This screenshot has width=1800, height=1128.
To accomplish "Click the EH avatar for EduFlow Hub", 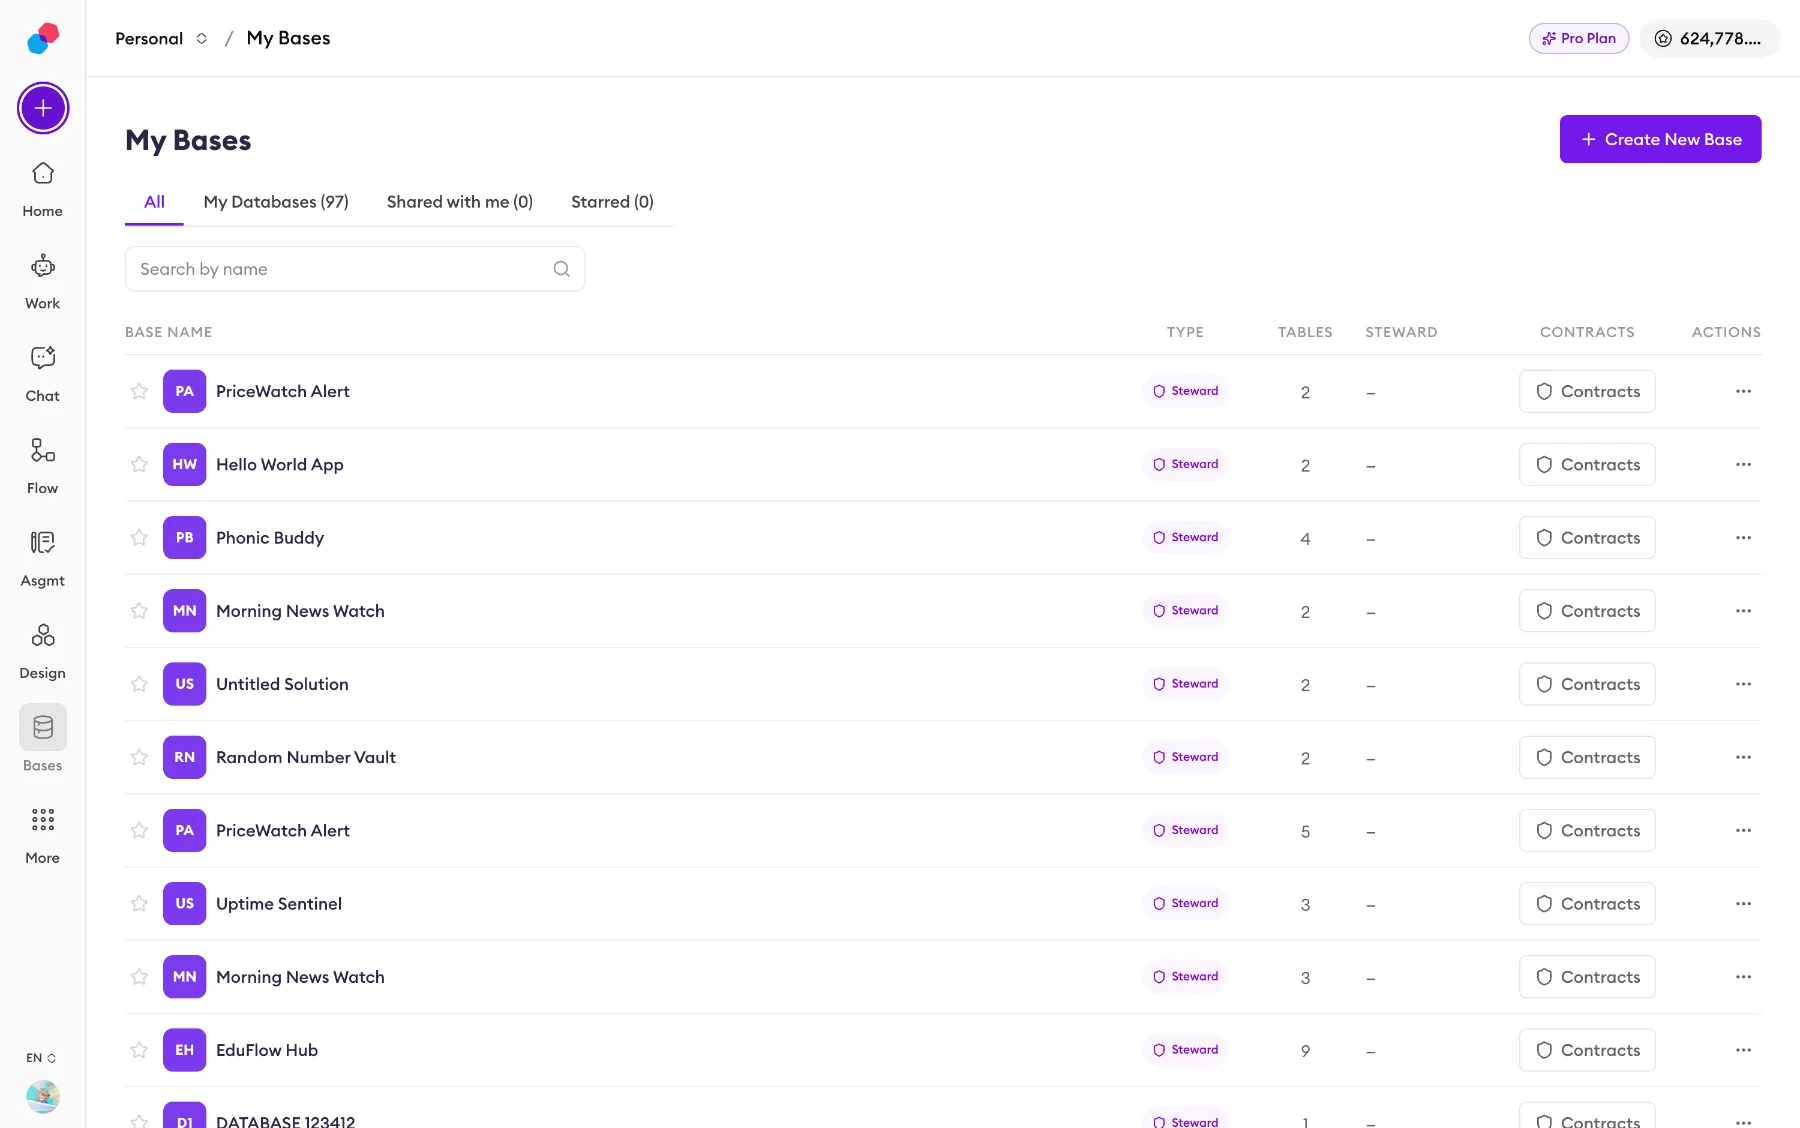I will coord(185,1050).
